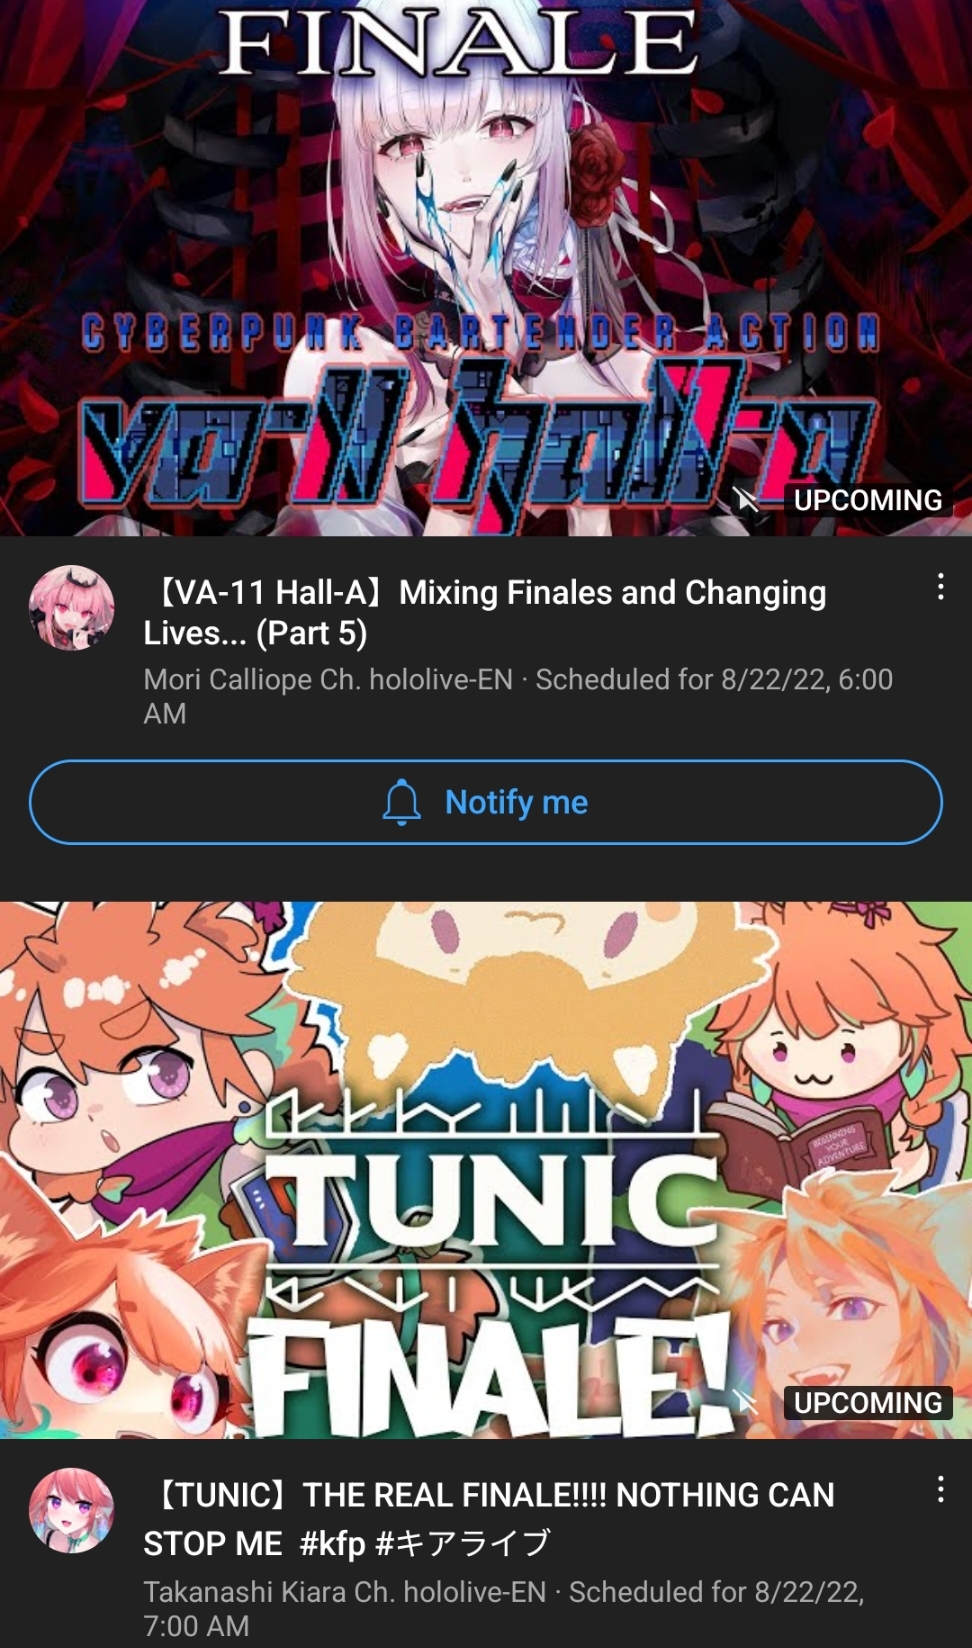Click UPCOMING badge on VA-11 Hall-A thumbnail
This screenshot has height=1648, width=972.
[867, 500]
